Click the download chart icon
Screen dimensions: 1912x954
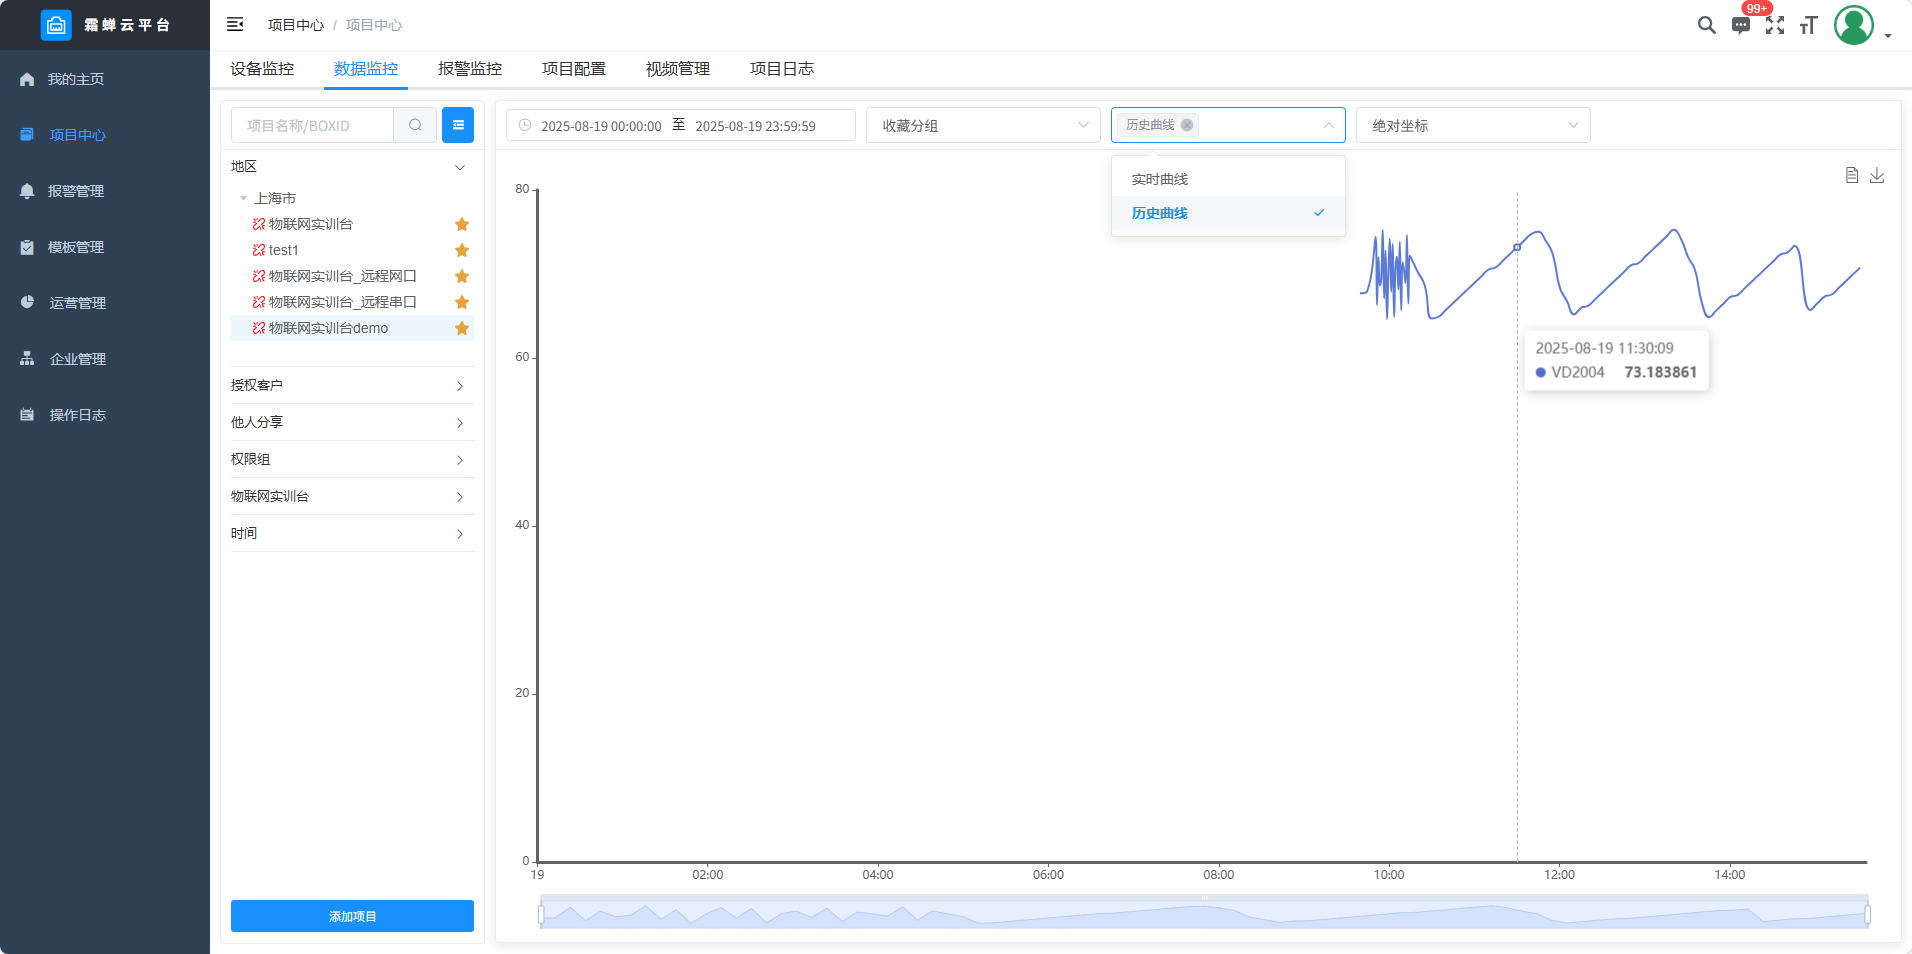(1877, 175)
